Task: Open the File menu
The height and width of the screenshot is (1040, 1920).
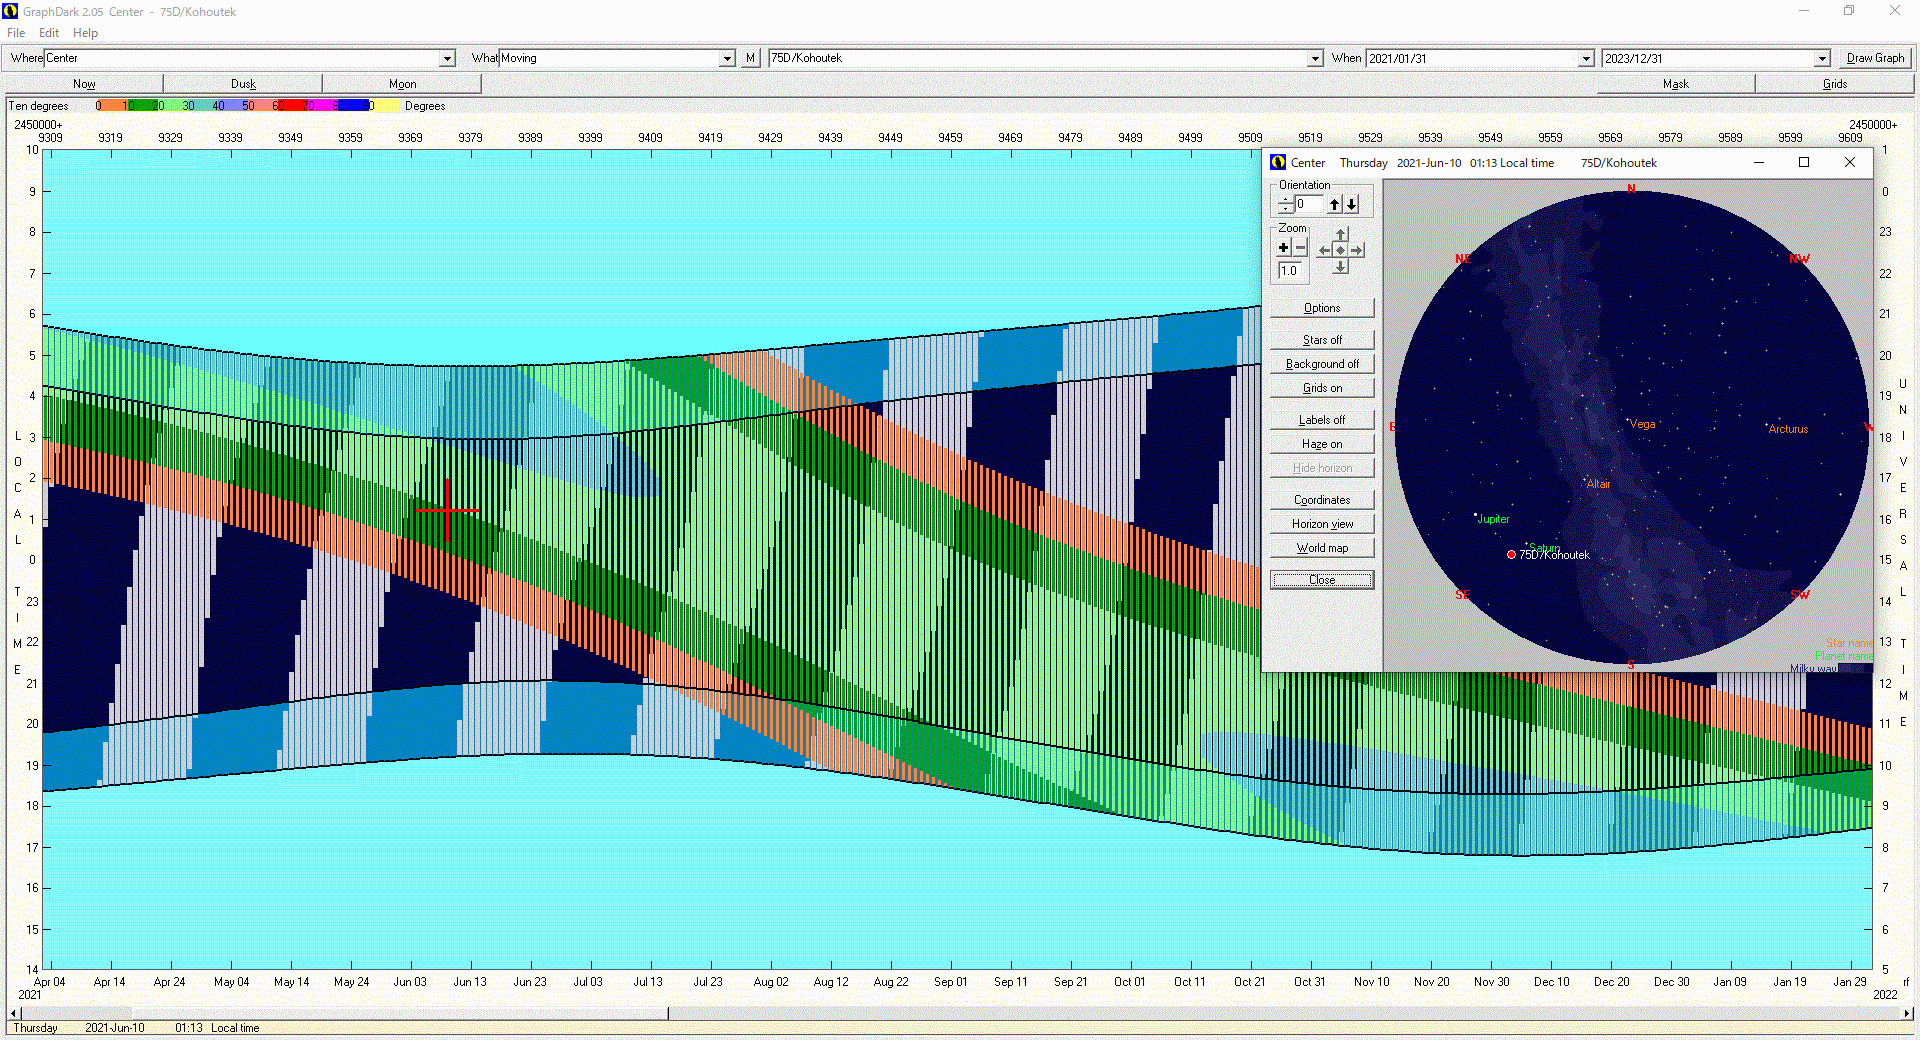Action: [x=16, y=33]
